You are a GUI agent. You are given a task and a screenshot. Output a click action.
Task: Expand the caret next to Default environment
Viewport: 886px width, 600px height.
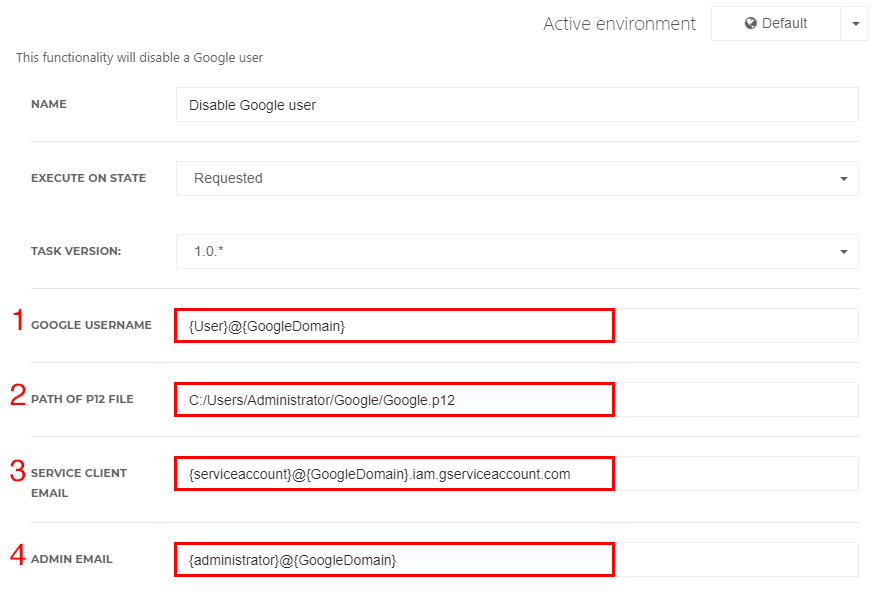coord(855,23)
